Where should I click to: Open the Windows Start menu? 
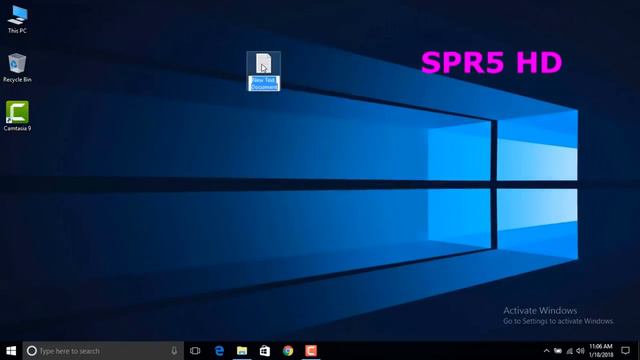pos(11,351)
